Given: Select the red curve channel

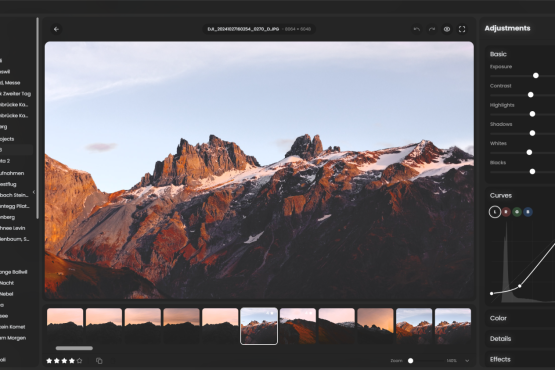Looking at the screenshot, I should [506, 212].
